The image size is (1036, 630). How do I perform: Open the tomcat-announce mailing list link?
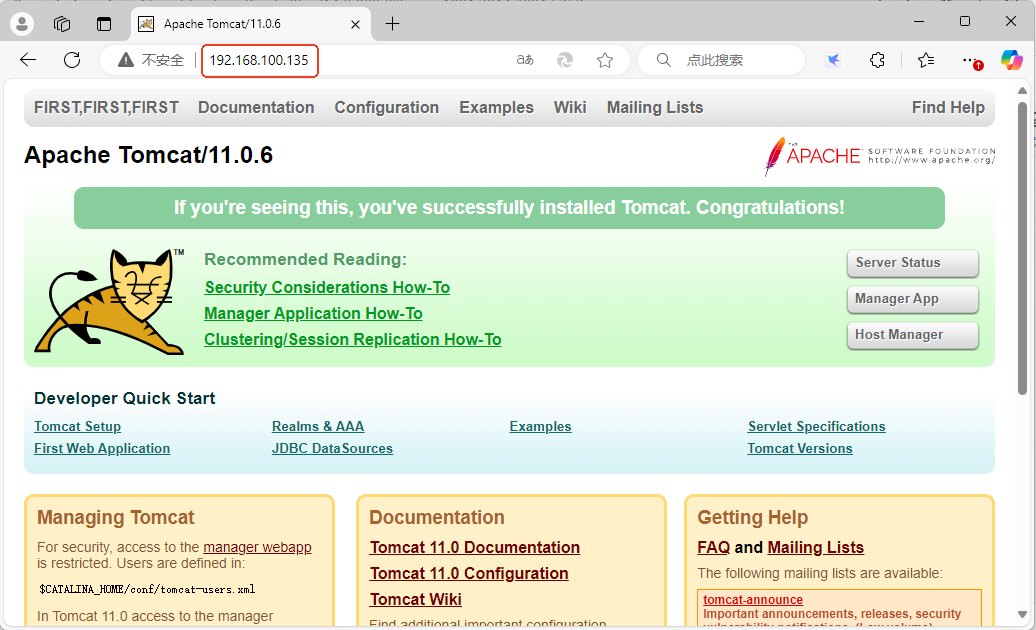tap(753, 600)
